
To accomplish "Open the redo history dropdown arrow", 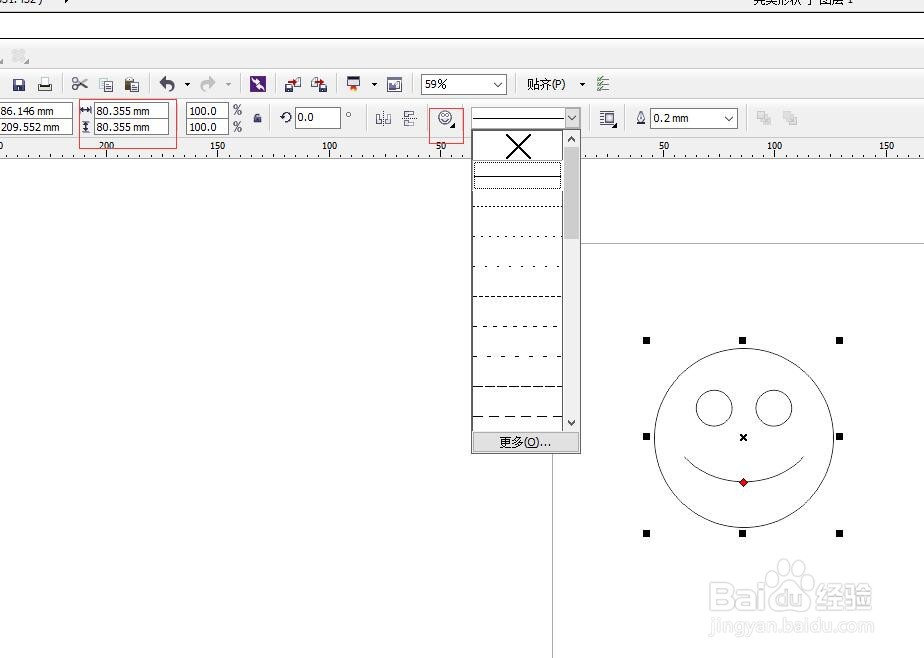I will 229,85.
